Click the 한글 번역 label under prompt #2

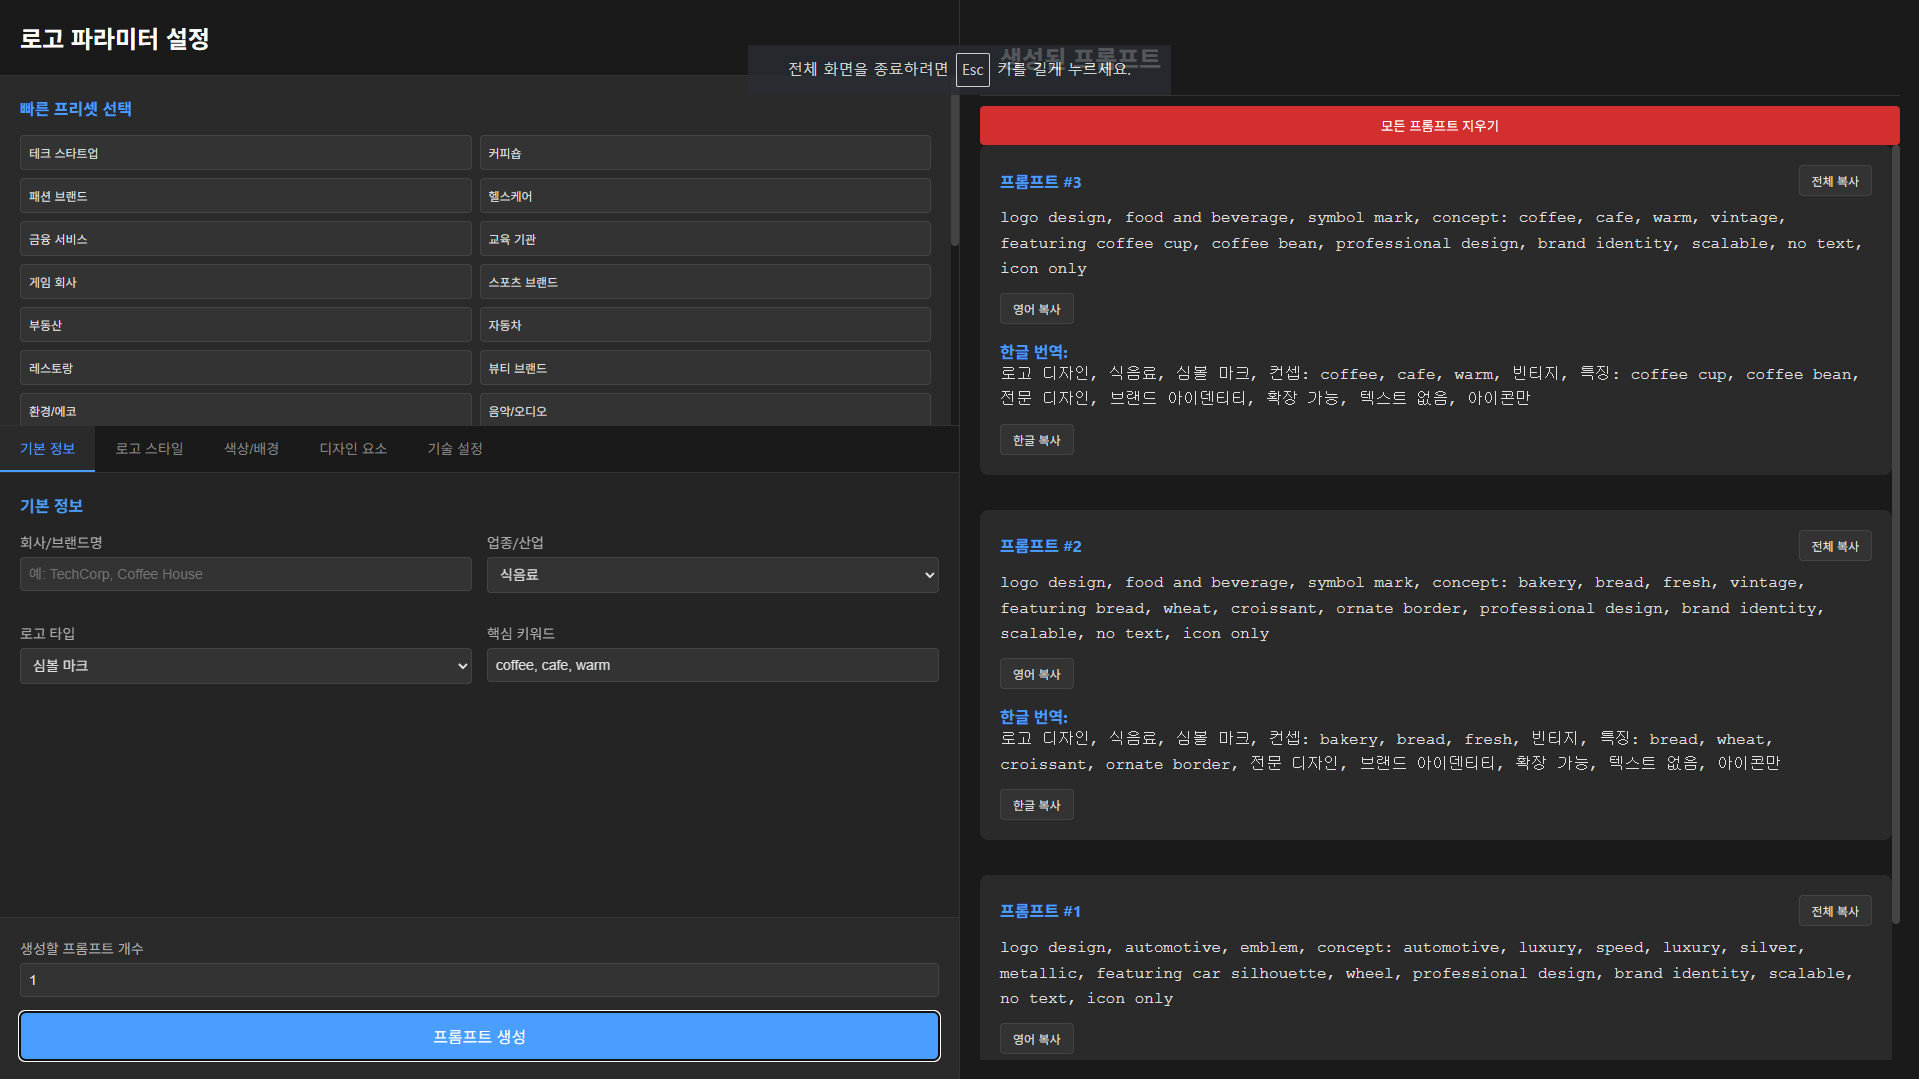pyautogui.click(x=1034, y=717)
